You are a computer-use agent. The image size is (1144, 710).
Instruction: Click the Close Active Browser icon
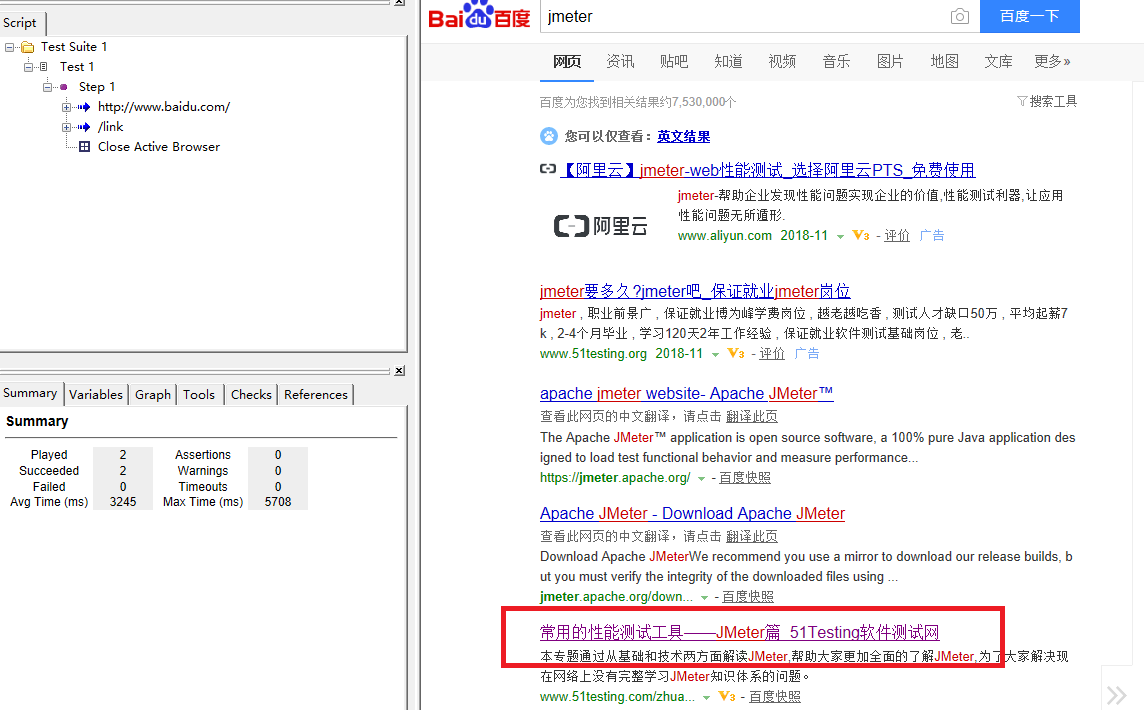85,147
